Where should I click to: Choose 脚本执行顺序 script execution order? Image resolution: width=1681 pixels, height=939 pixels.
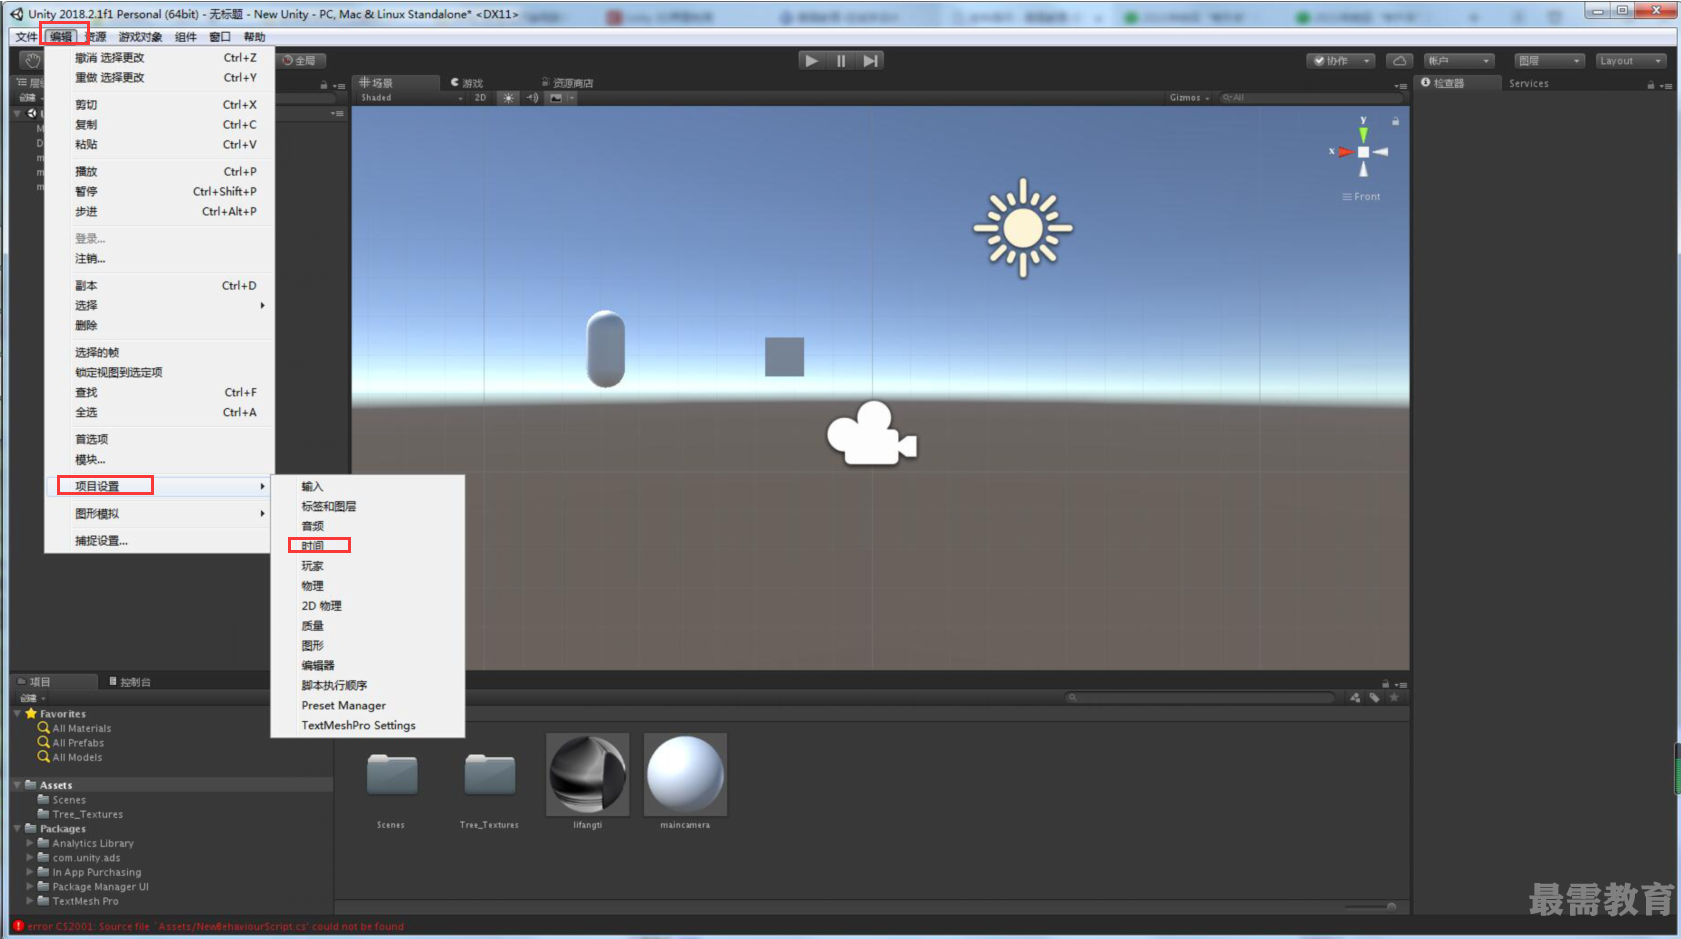368,686
